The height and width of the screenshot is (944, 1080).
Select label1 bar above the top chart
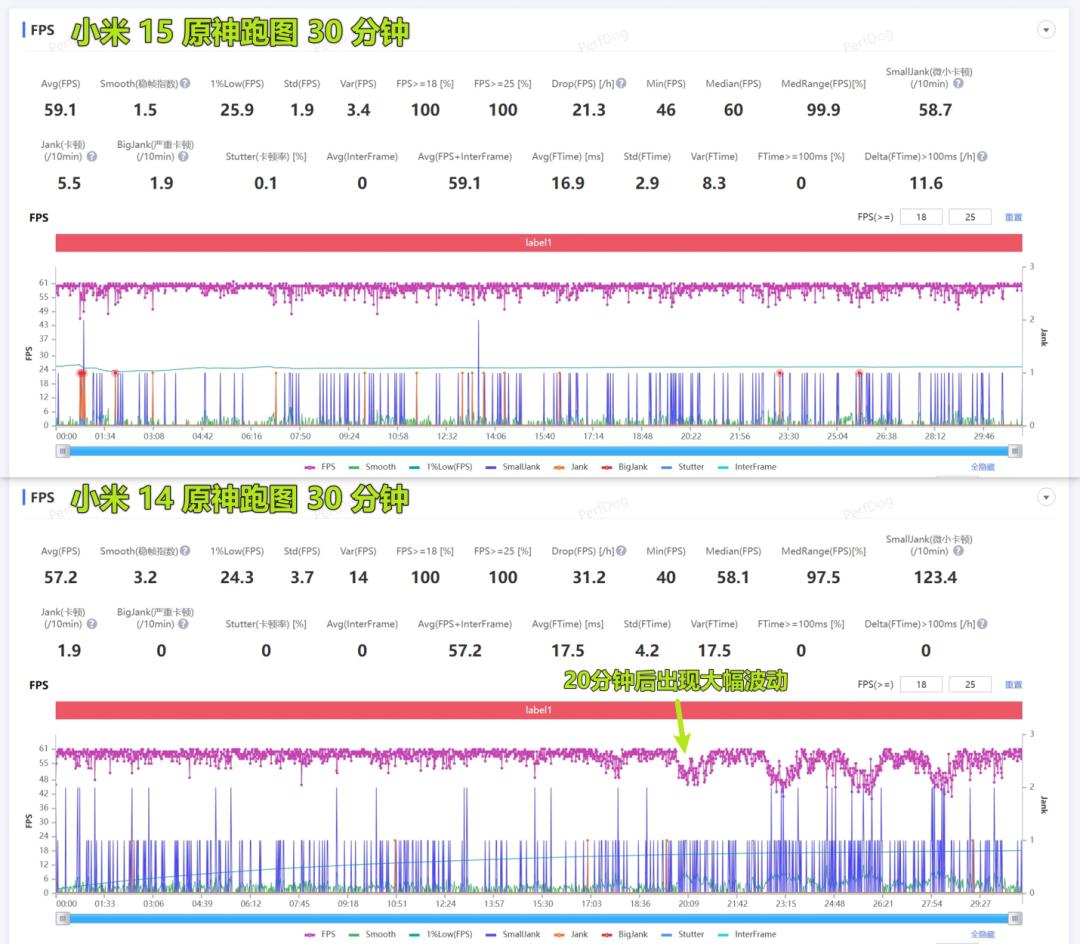coord(539,243)
